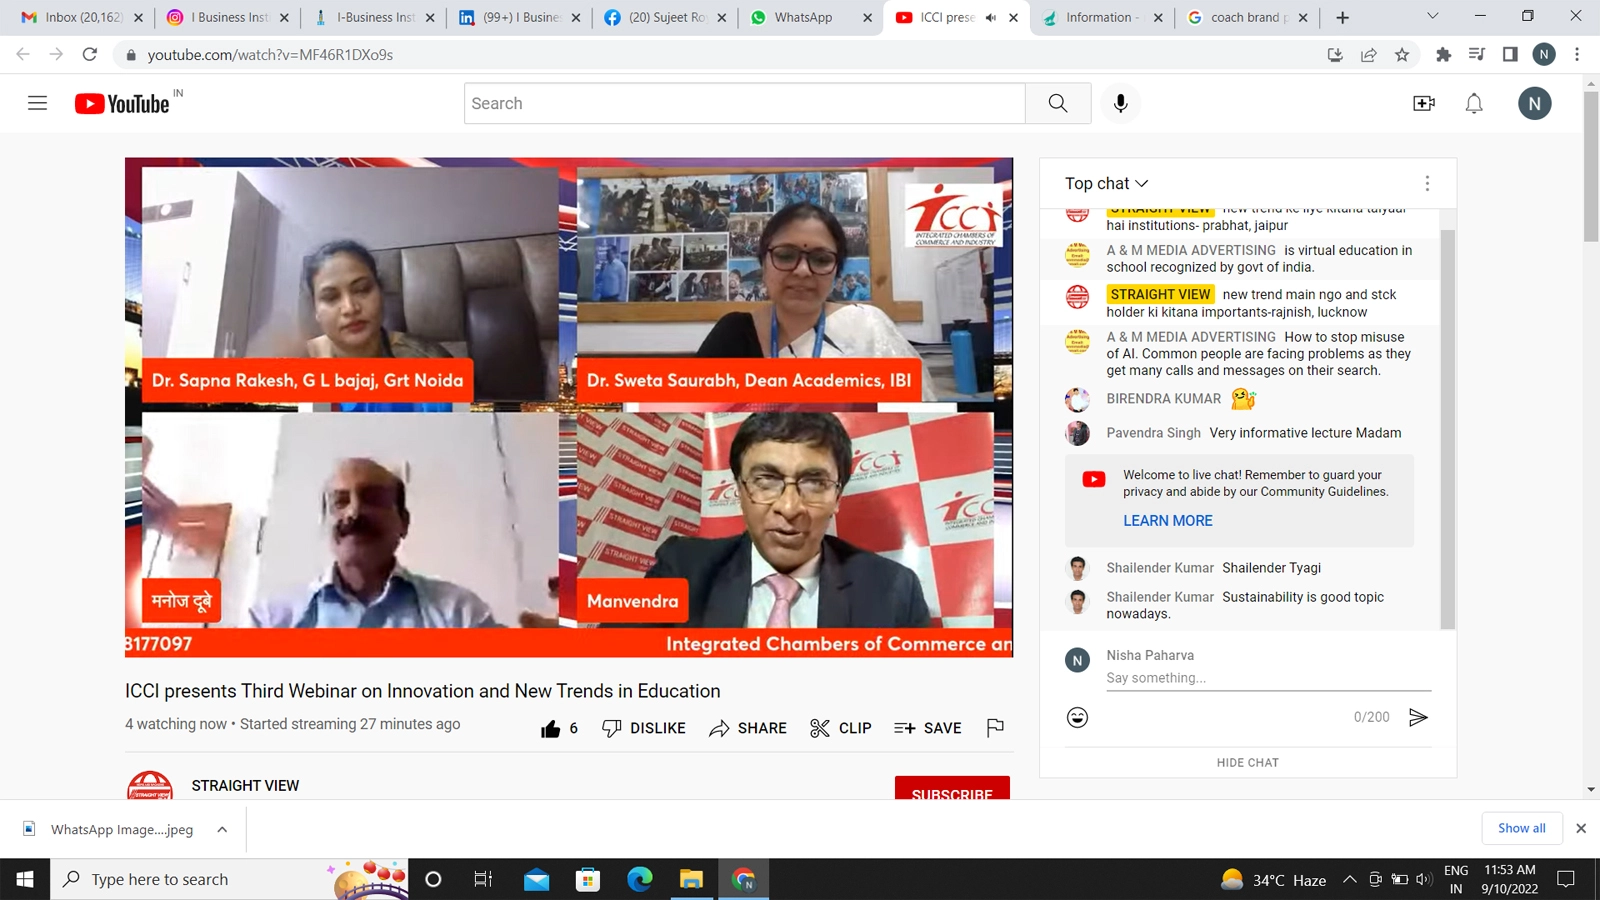This screenshot has height=900, width=1600.
Task: Report the video with the flag icon
Action: pyautogui.click(x=995, y=728)
